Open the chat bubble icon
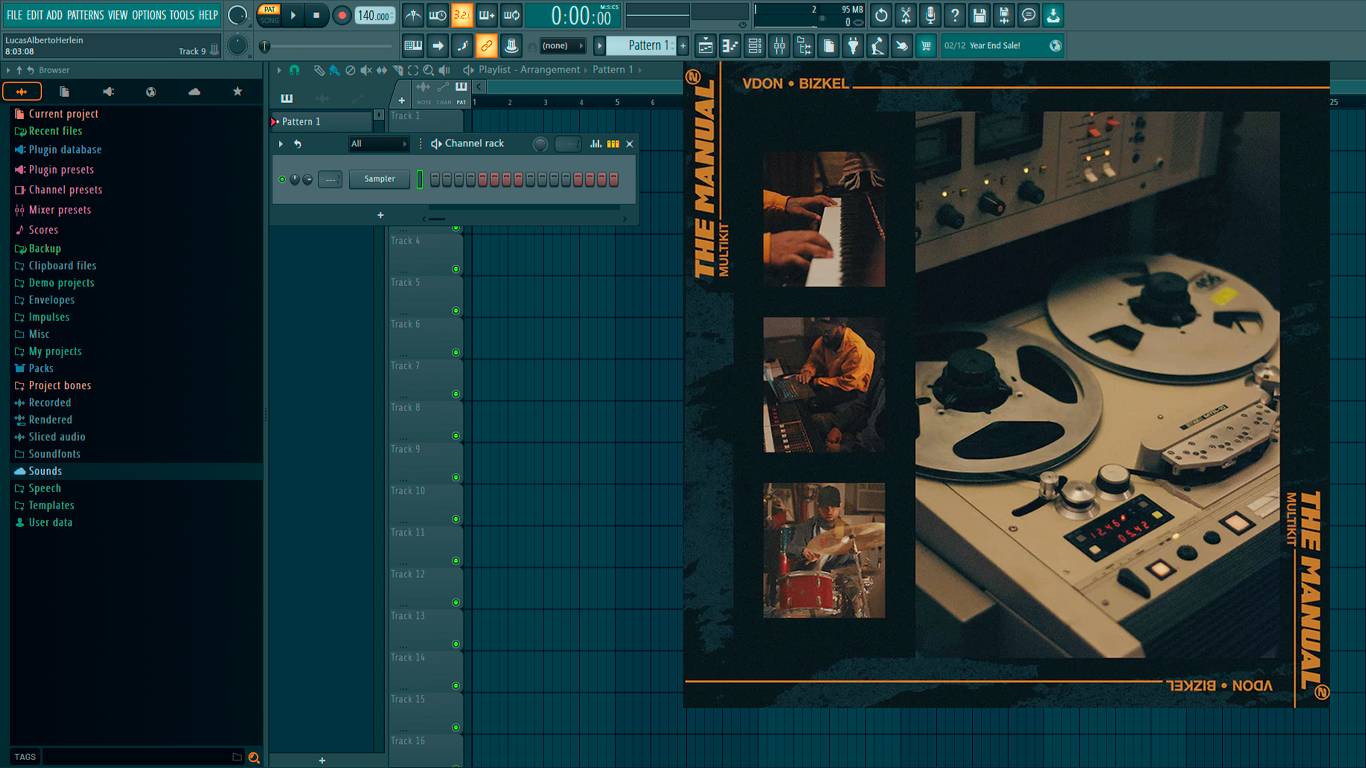The width and height of the screenshot is (1366, 768). click(1029, 15)
